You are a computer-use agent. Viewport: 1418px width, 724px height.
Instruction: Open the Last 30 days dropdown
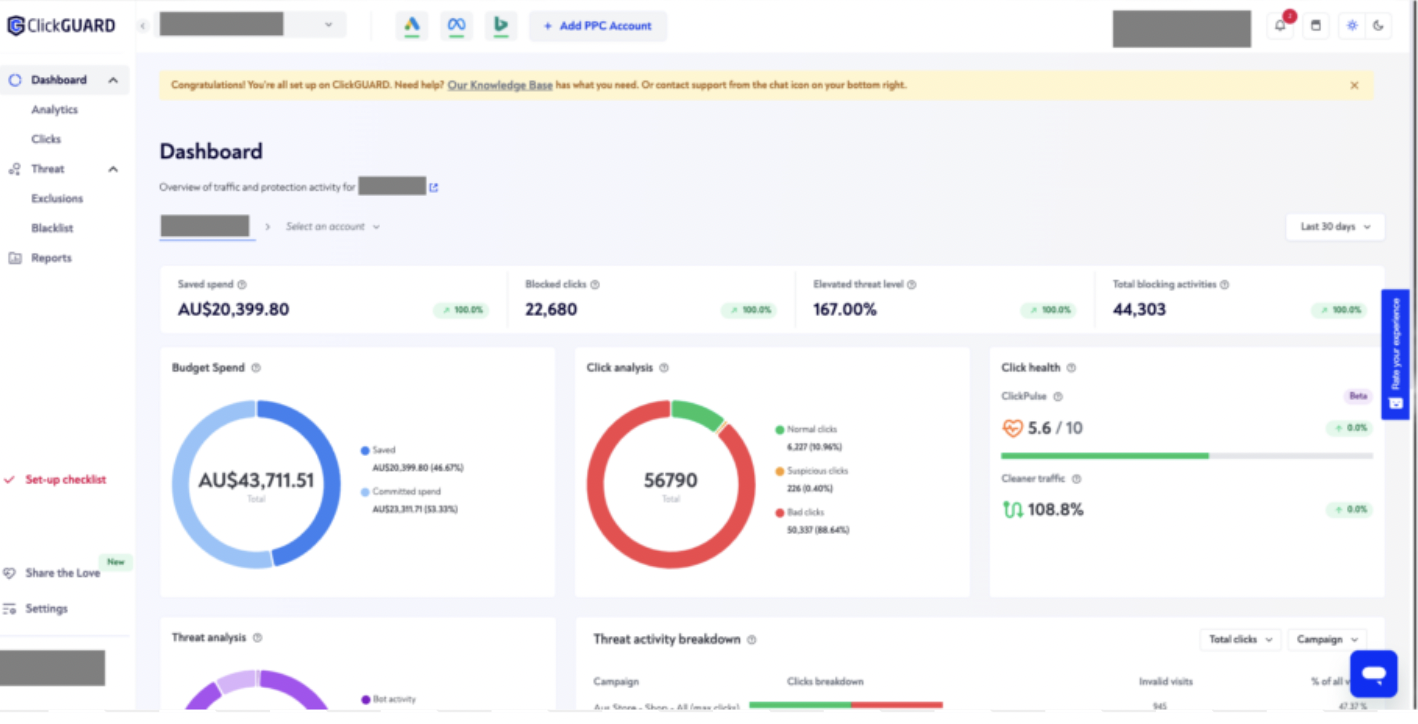click(x=1334, y=227)
